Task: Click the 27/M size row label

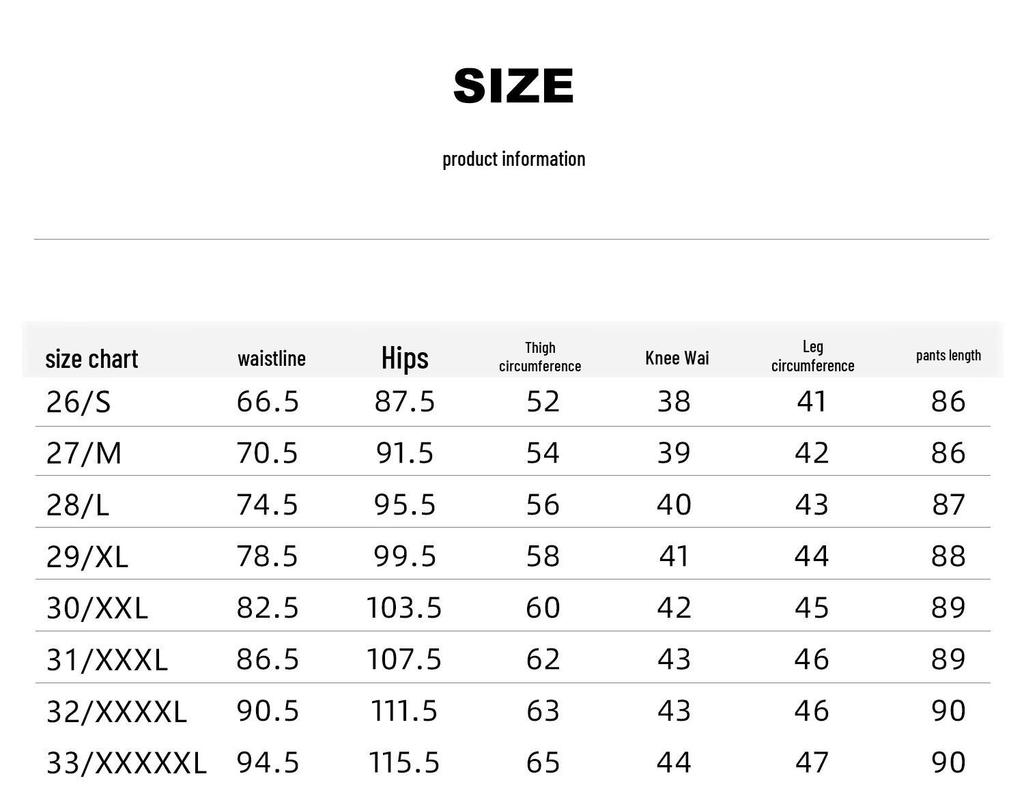Action: click(x=84, y=453)
